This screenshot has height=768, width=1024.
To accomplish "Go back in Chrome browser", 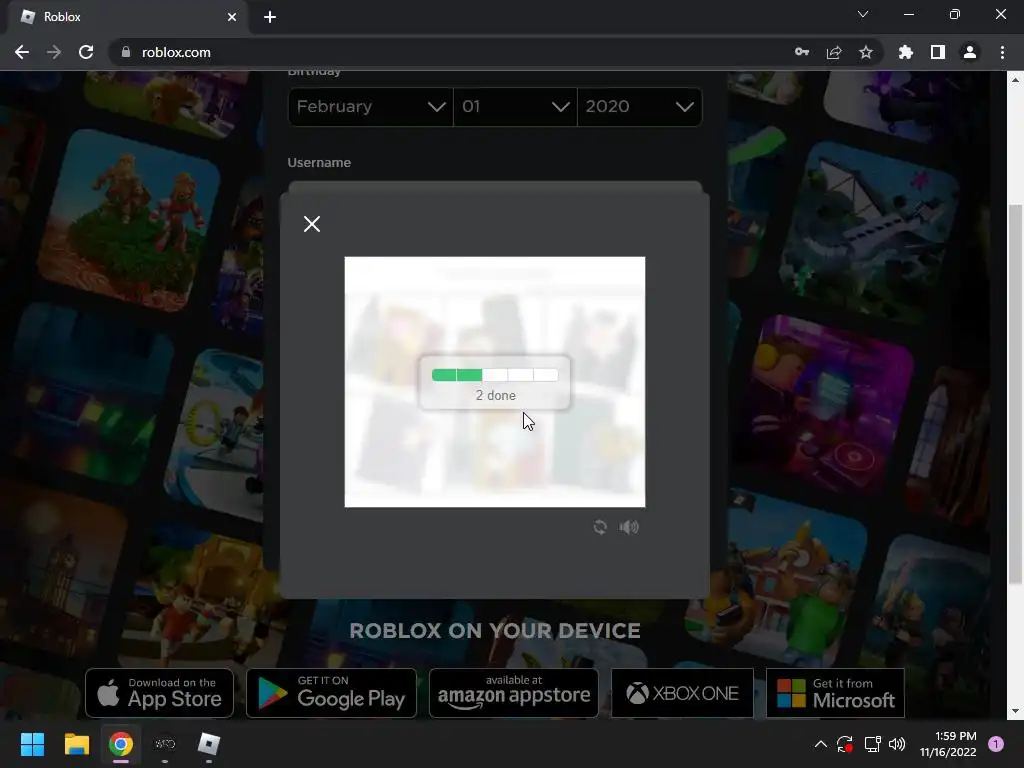I will [22, 52].
